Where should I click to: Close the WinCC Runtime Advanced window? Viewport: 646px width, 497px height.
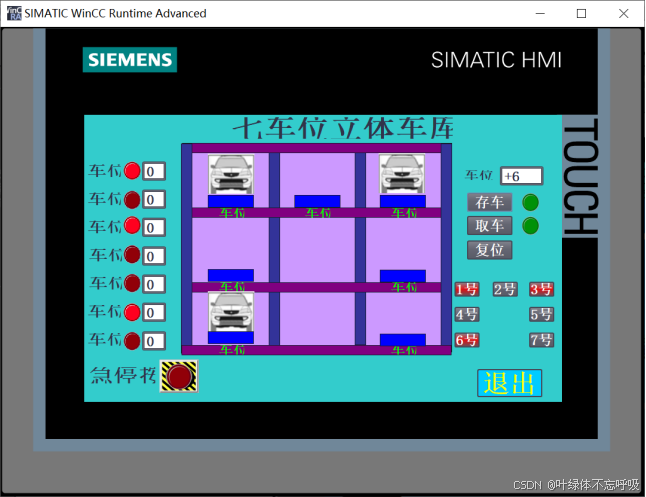coord(624,14)
